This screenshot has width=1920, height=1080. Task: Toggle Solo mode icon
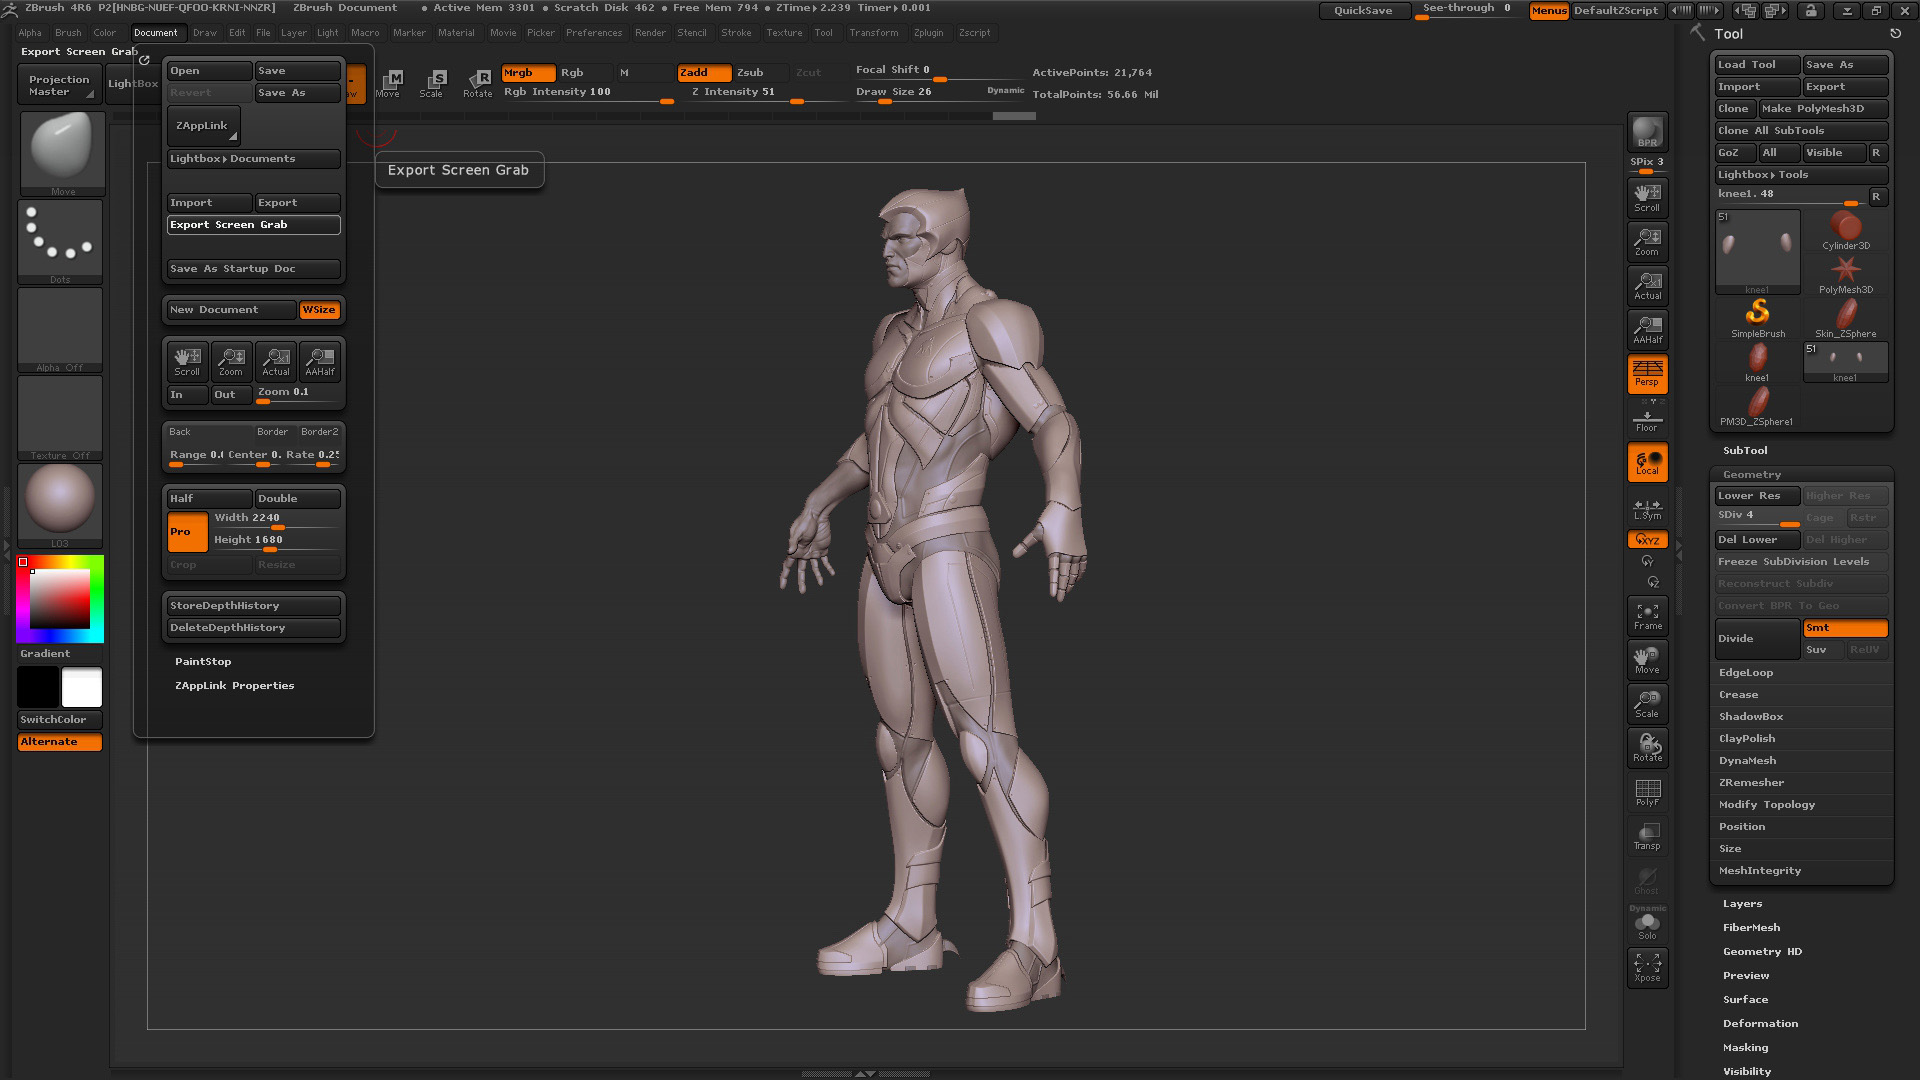tap(1647, 926)
